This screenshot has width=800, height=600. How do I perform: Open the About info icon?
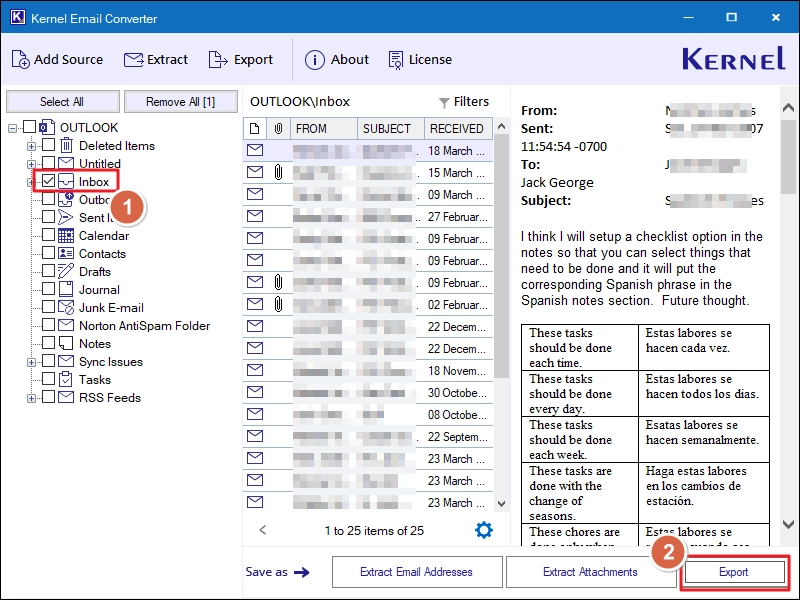314,60
